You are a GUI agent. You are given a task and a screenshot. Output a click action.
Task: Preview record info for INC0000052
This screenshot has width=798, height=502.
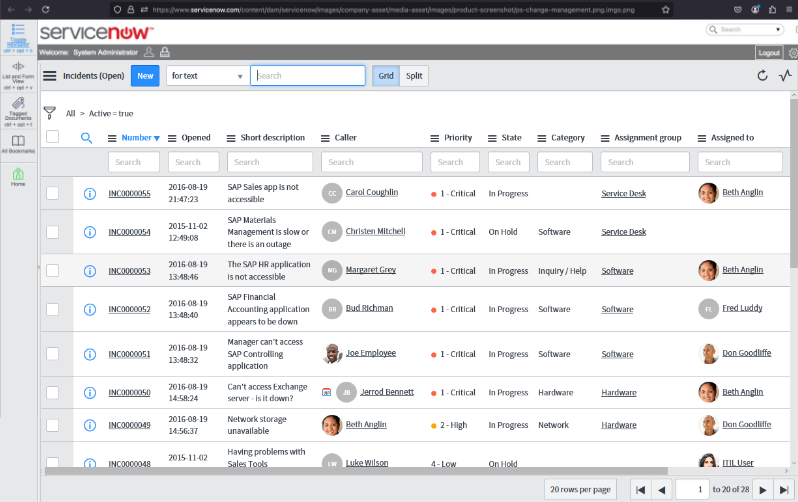coord(90,310)
